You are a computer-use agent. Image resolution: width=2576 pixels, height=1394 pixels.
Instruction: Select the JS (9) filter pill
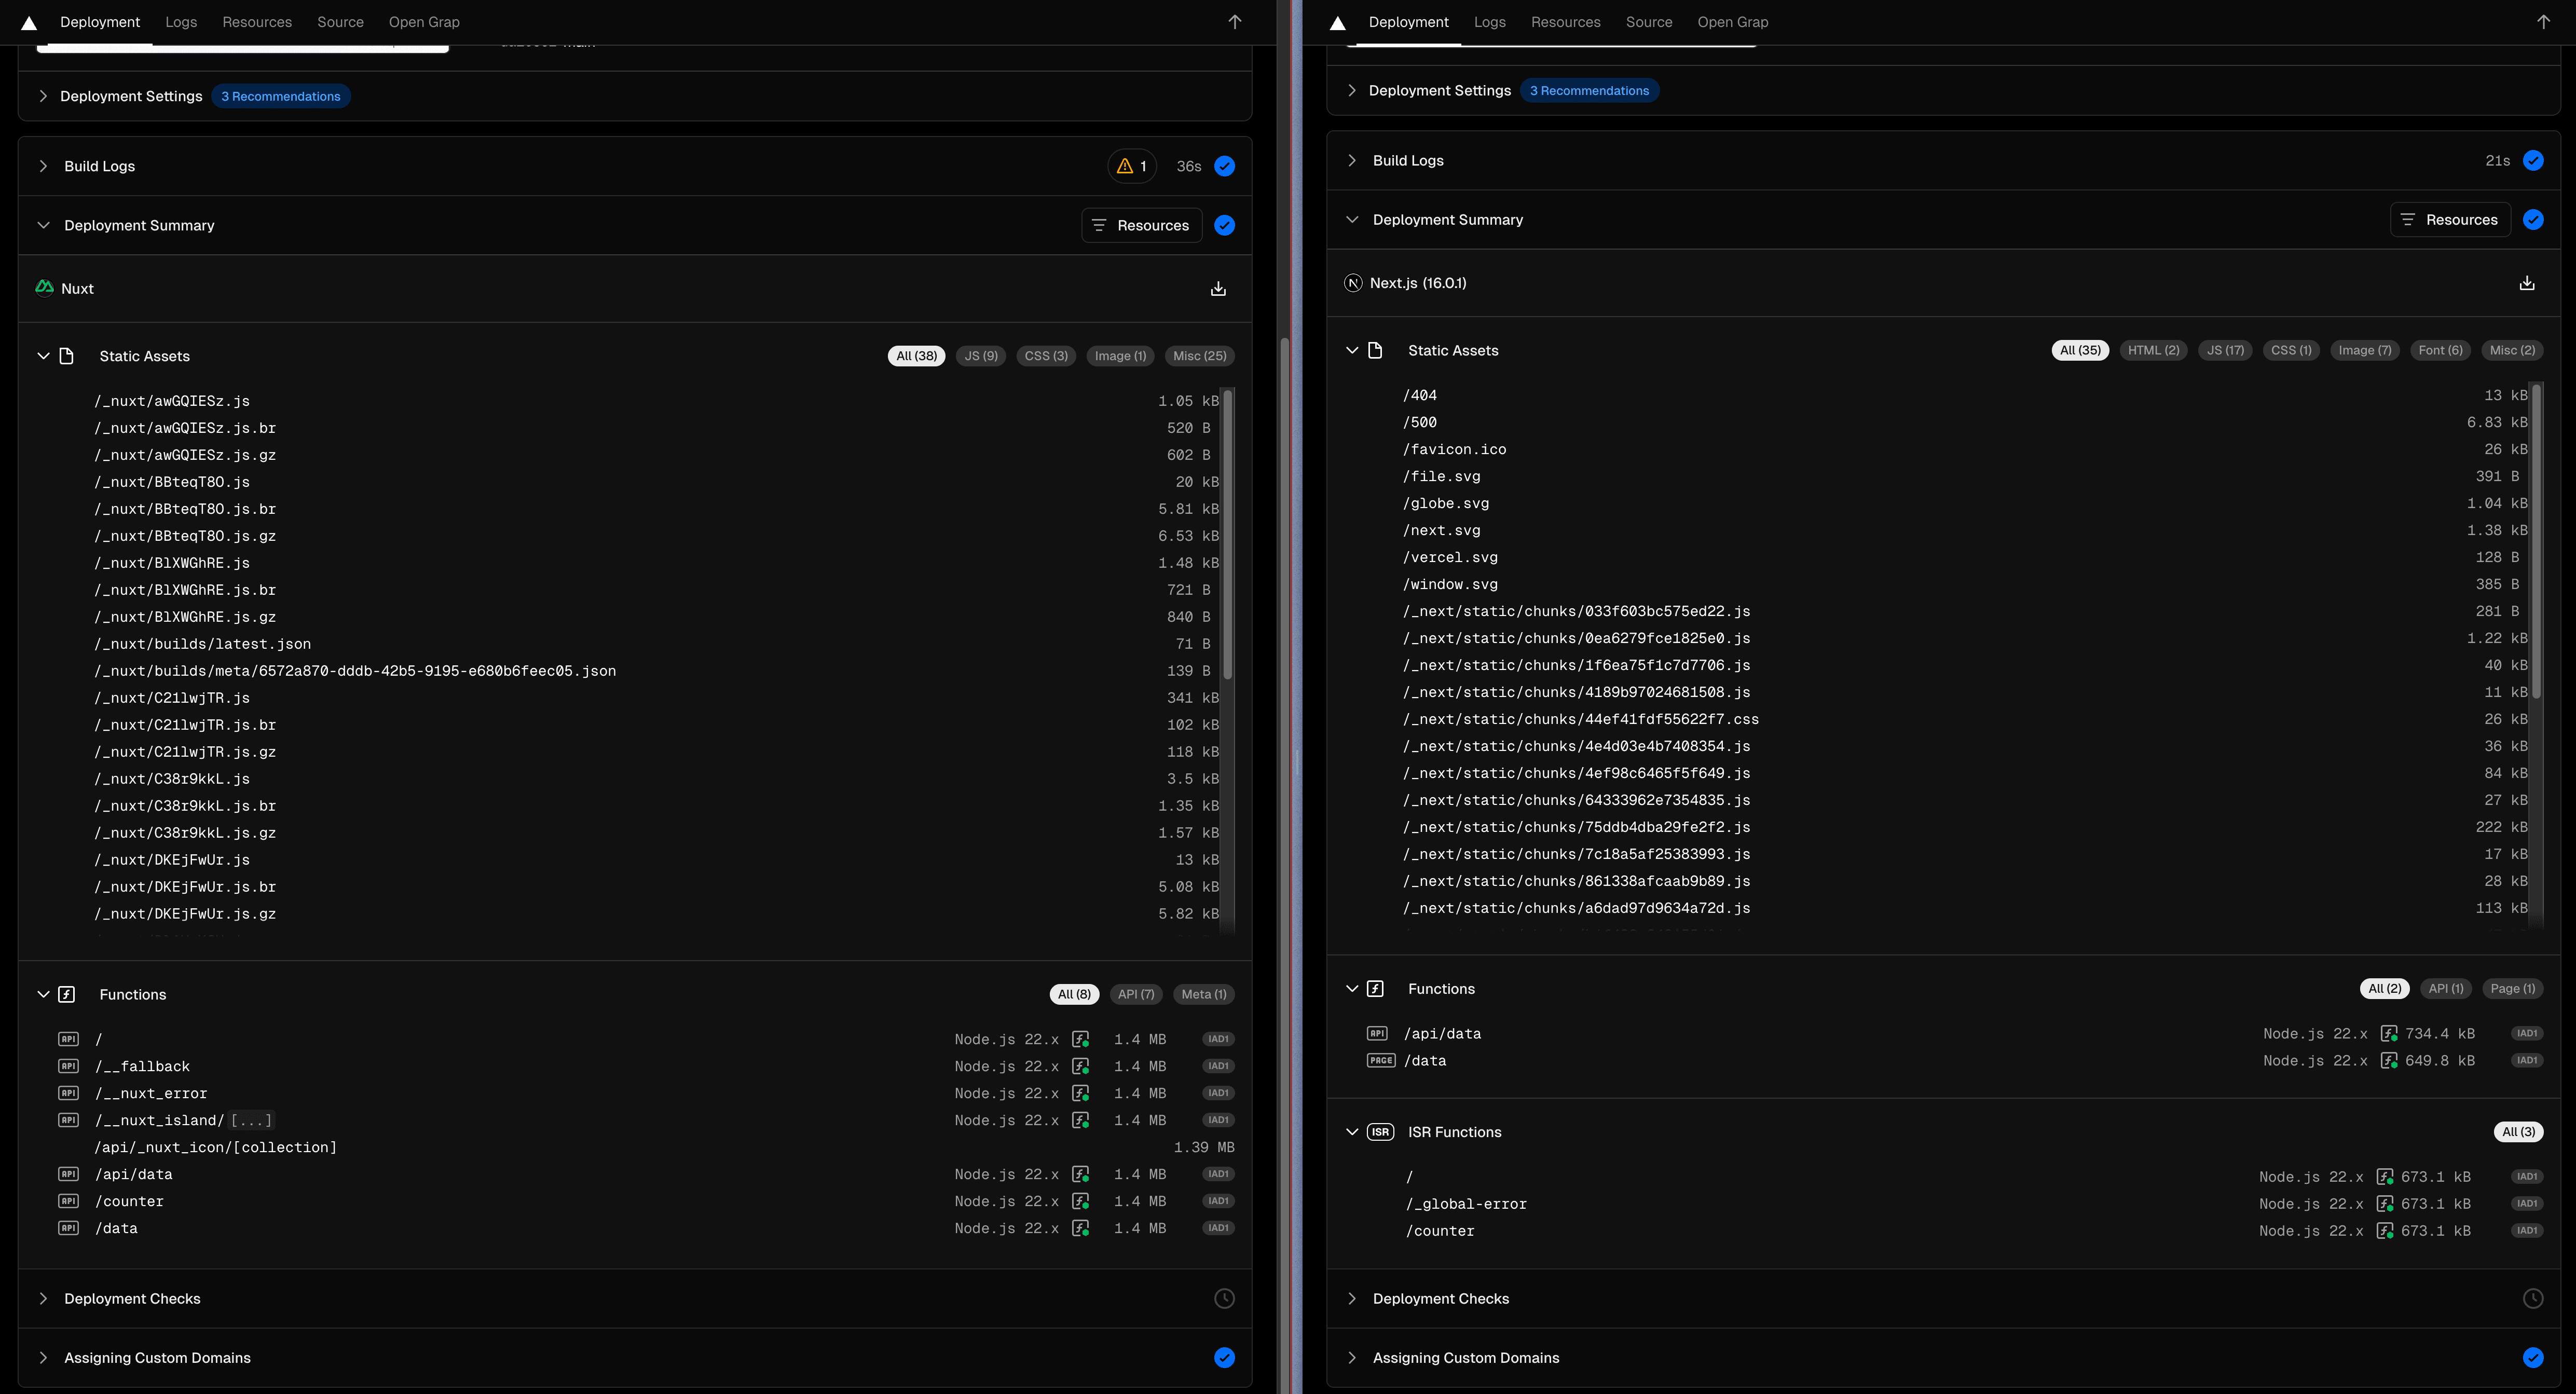point(980,356)
